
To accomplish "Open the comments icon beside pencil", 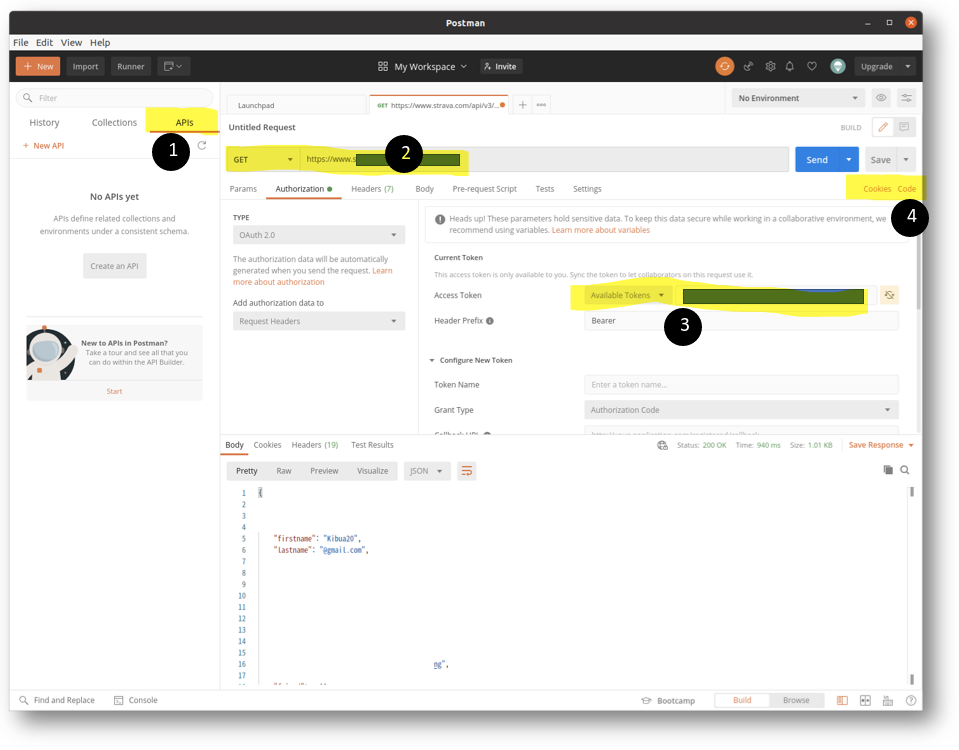I will coord(904,127).
